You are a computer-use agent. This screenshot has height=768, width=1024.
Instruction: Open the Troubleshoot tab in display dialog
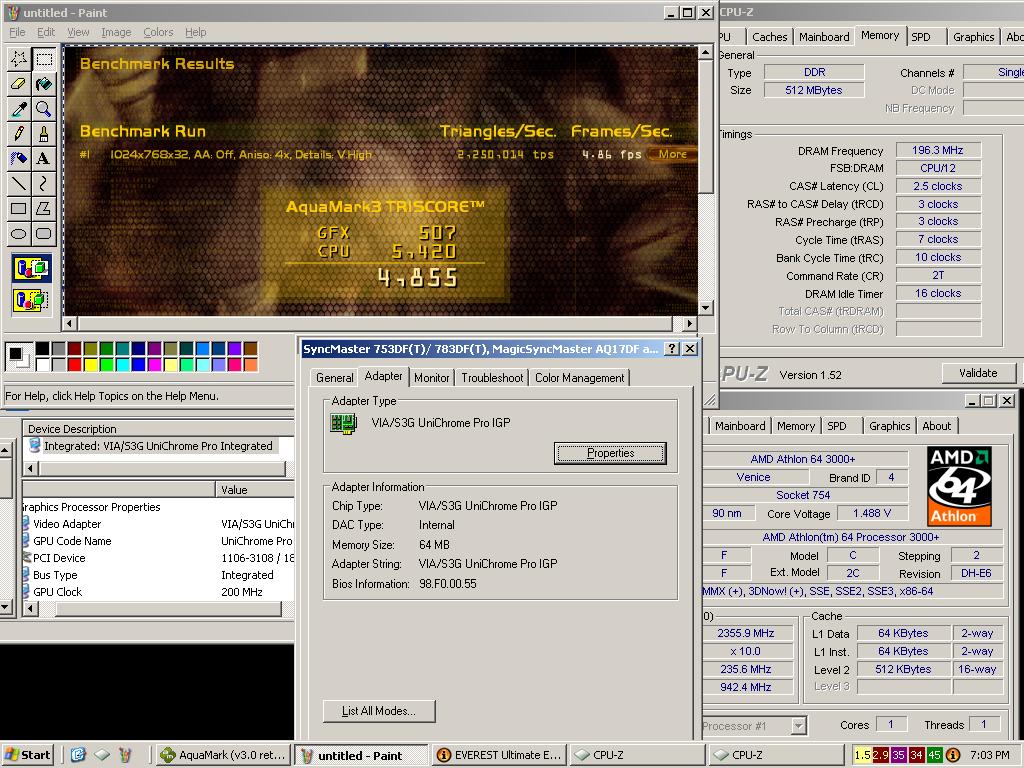click(492, 377)
